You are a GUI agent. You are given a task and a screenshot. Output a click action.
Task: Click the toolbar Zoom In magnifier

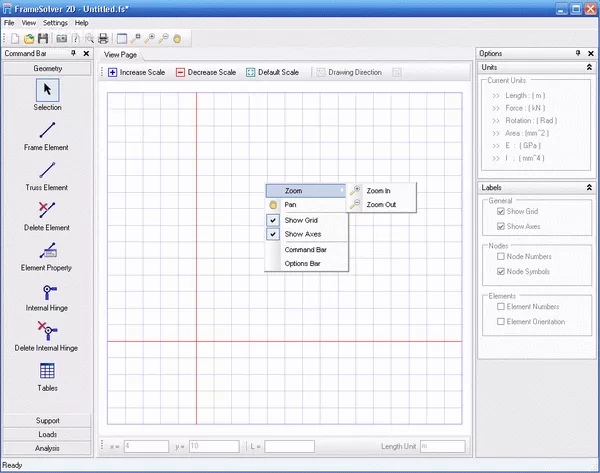click(150, 39)
